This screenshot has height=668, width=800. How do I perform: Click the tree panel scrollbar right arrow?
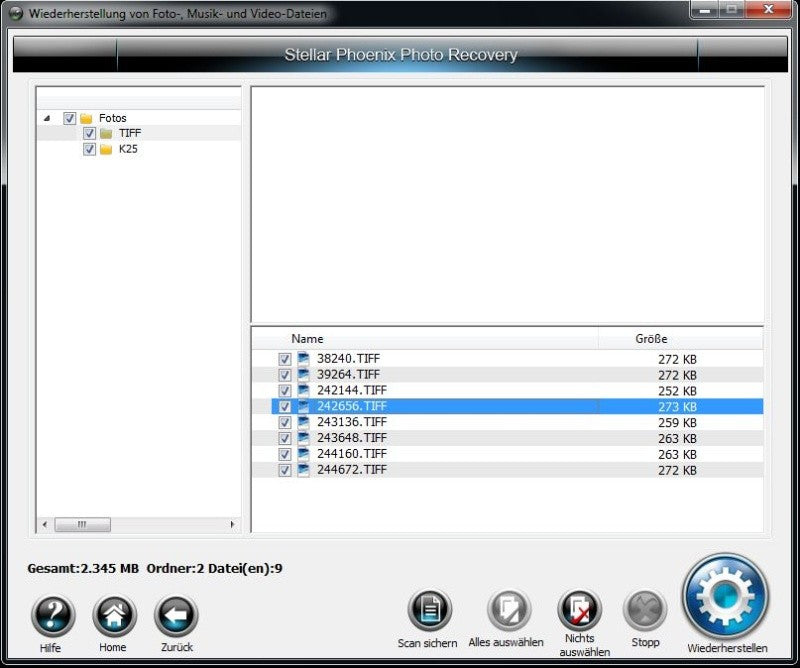(x=233, y=524)
